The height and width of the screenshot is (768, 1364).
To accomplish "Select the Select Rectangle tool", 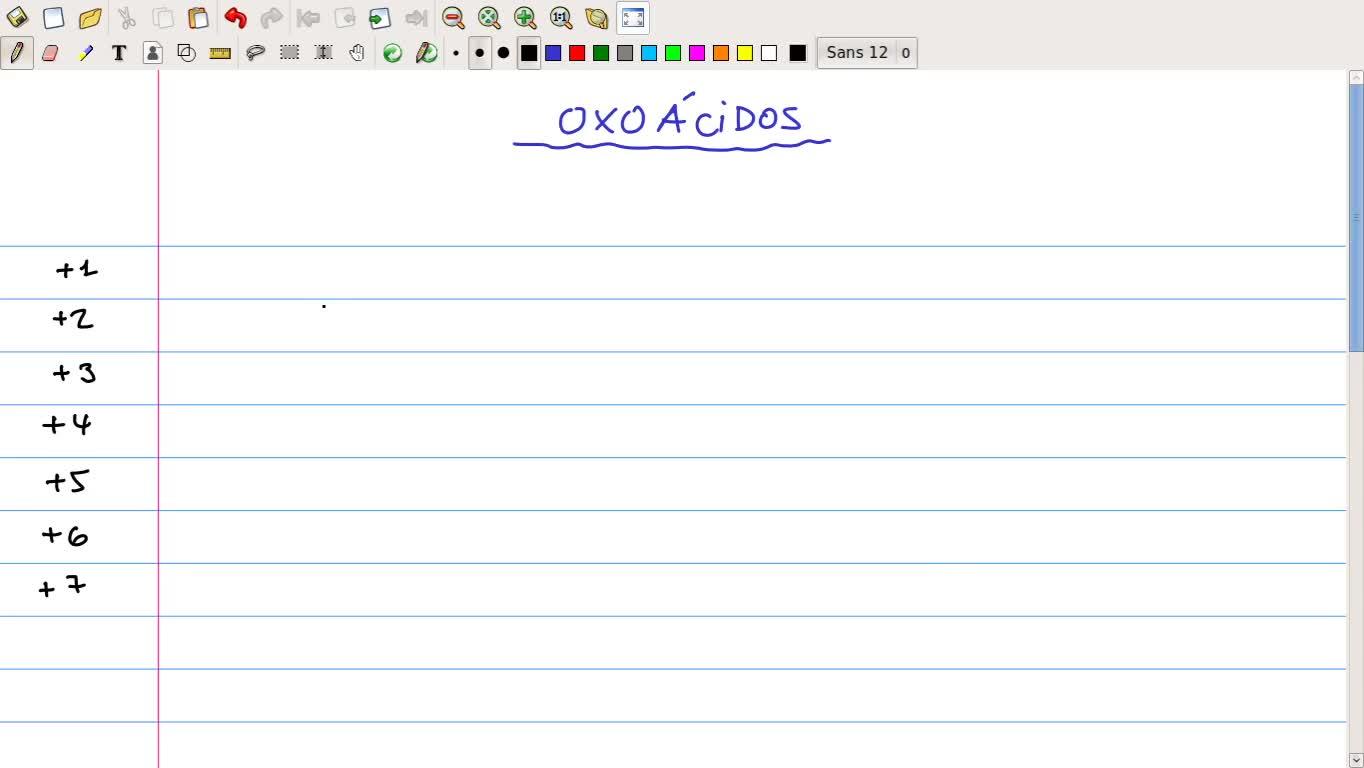I will [290, 53].
